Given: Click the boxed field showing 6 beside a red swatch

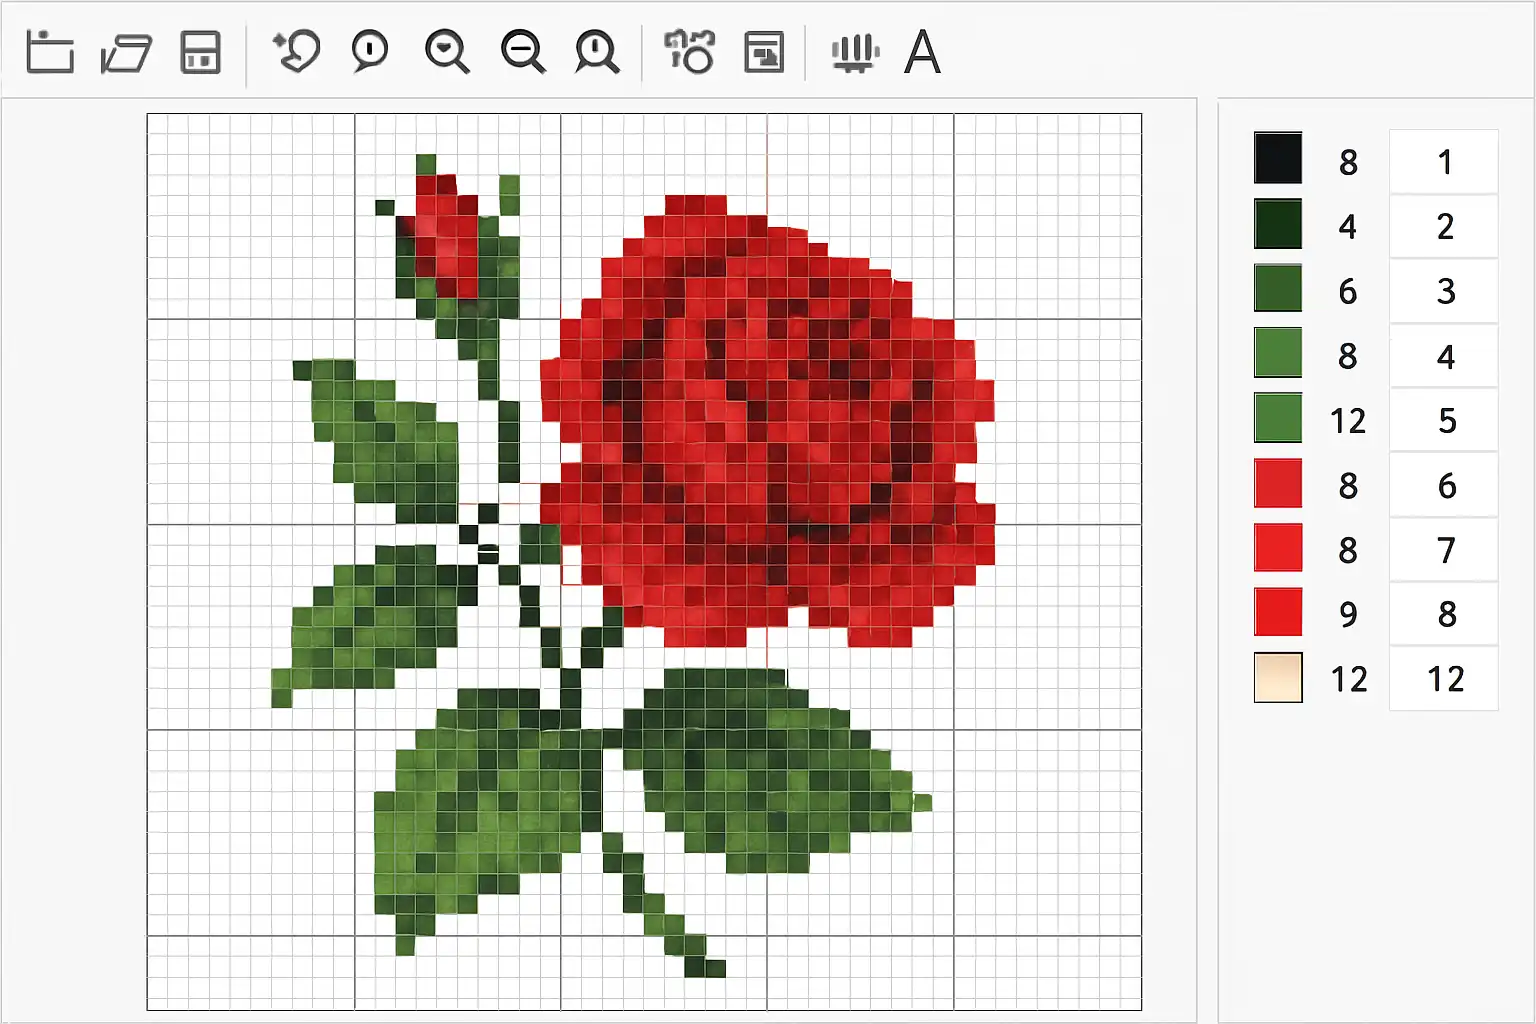Looking at the screenshot, I should click(x=1444, y=485).
